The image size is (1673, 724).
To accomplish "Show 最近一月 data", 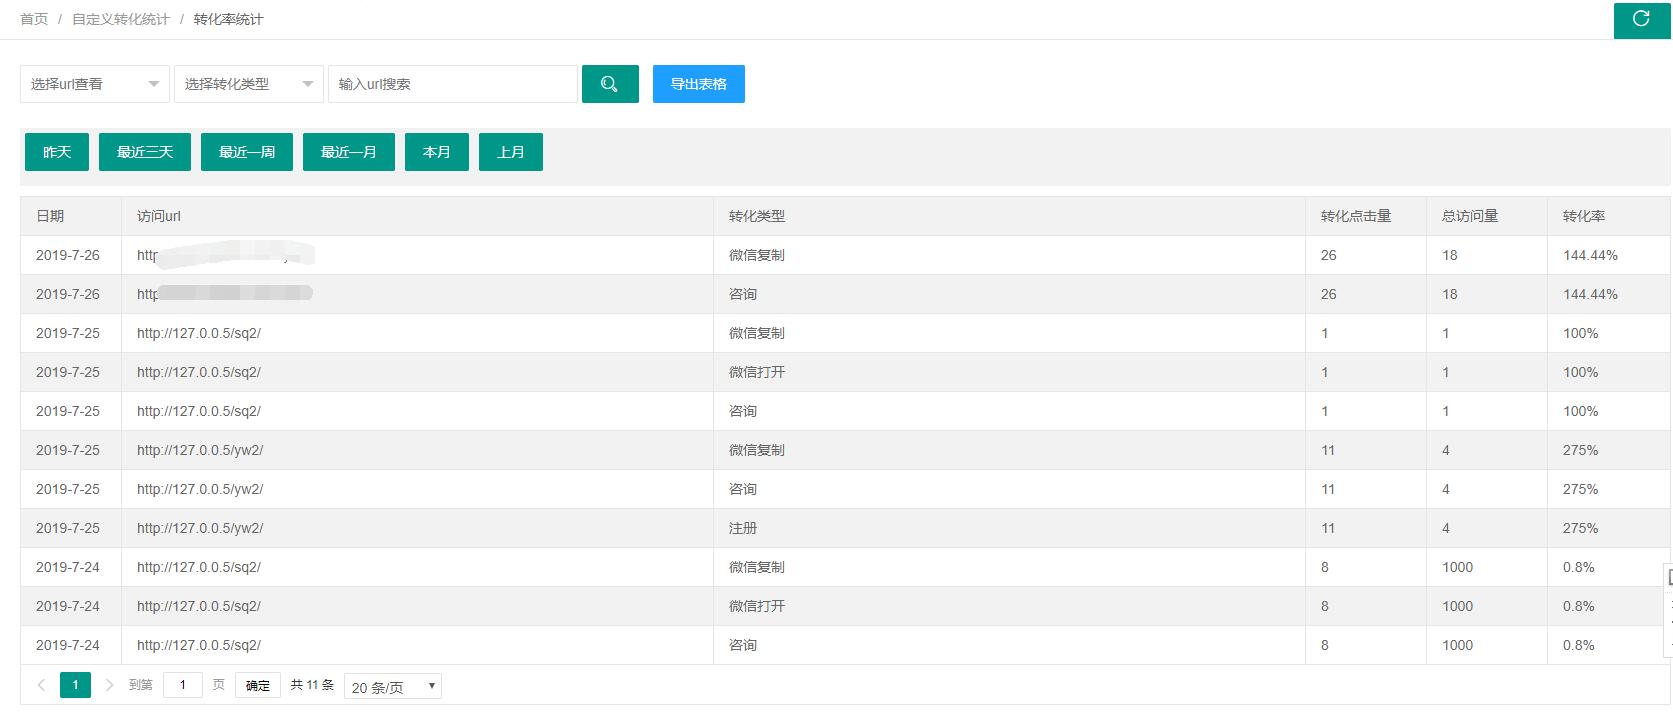I will (x=349, y=152).
